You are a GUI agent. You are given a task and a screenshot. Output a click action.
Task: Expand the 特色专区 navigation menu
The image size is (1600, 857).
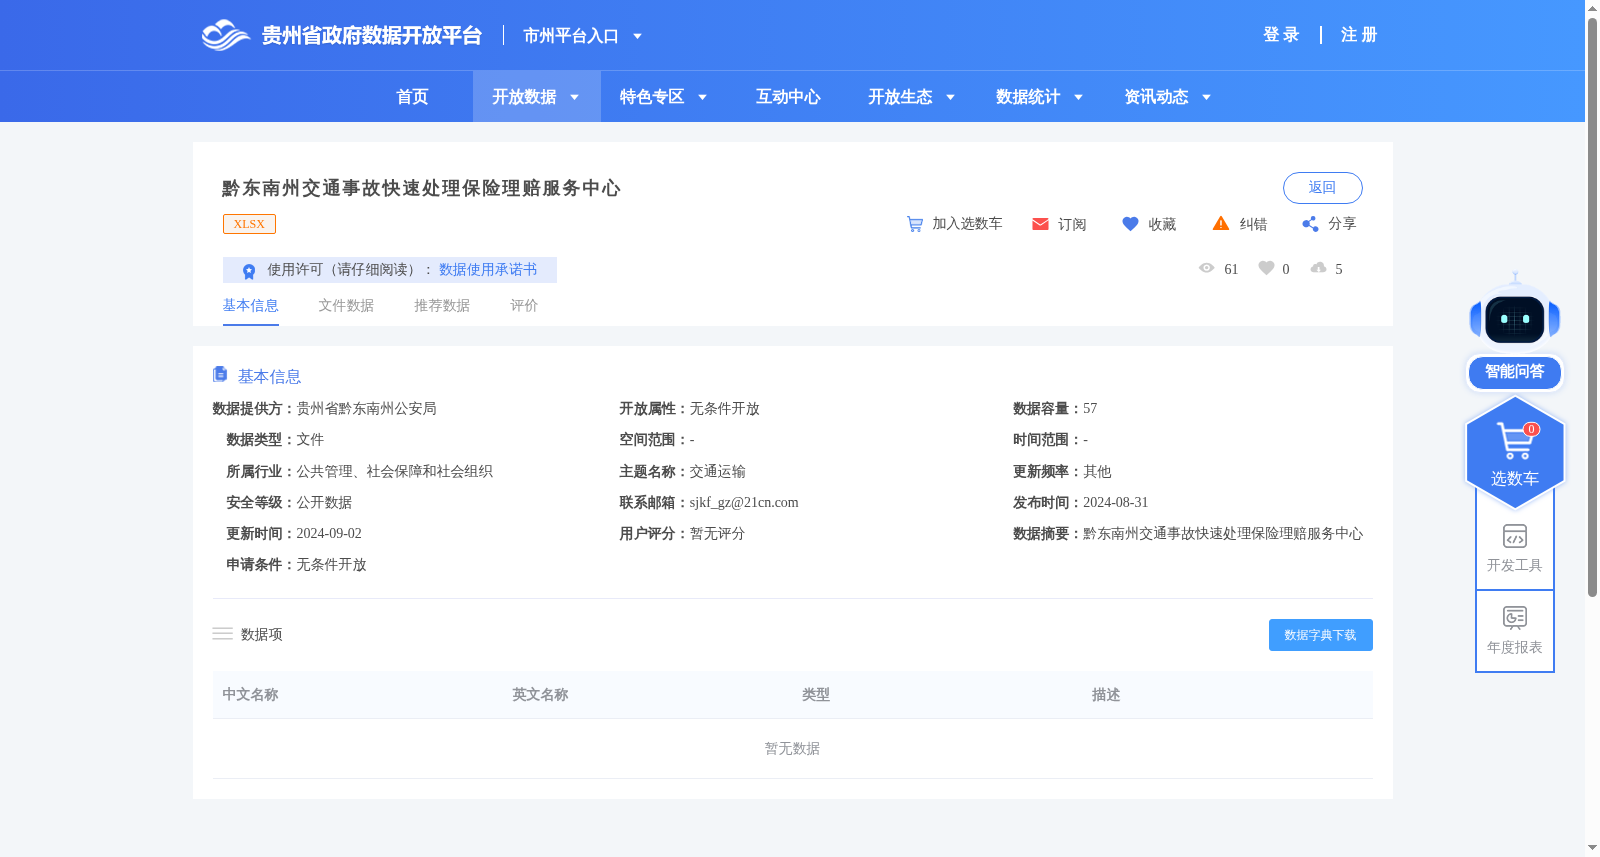pos(663,97)
